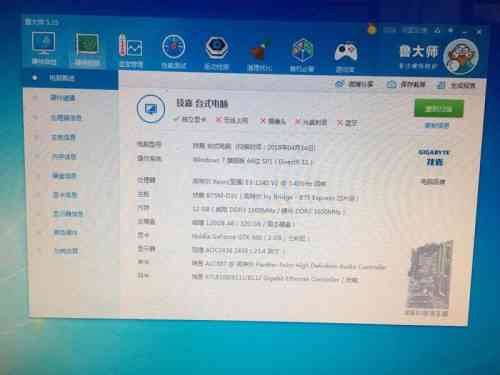Click the motherboard picture thumbnail
The width and height of the screenshot is (500, 375).
point(430,275)
